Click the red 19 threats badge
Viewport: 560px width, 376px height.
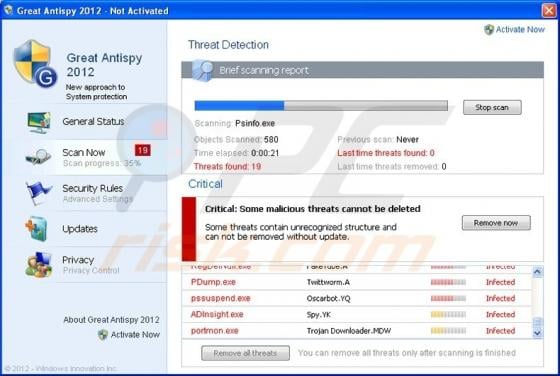(143, 150)
